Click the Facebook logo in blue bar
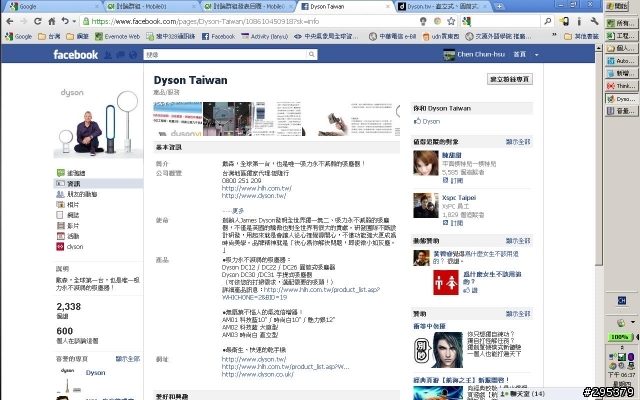The width and height of the screenshot is (640, 400). 76,54
